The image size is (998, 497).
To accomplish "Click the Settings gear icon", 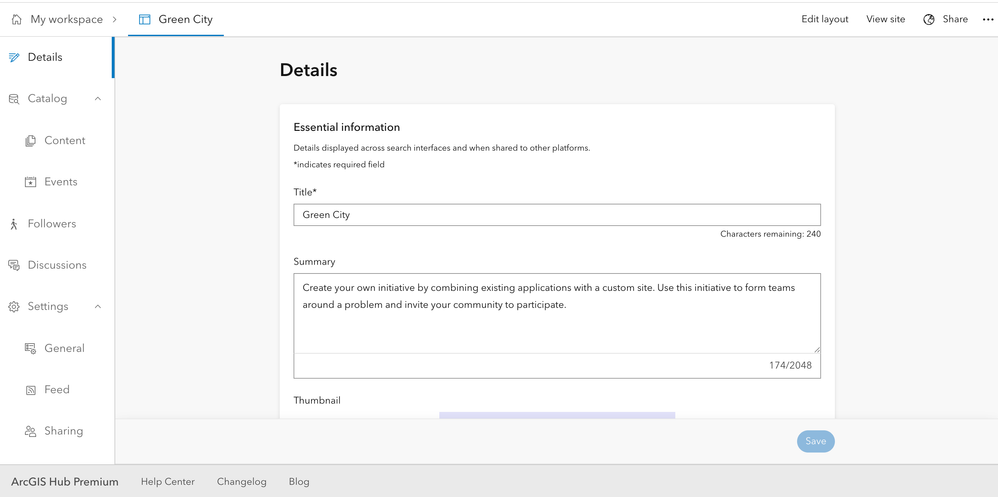I will [14, 307].
